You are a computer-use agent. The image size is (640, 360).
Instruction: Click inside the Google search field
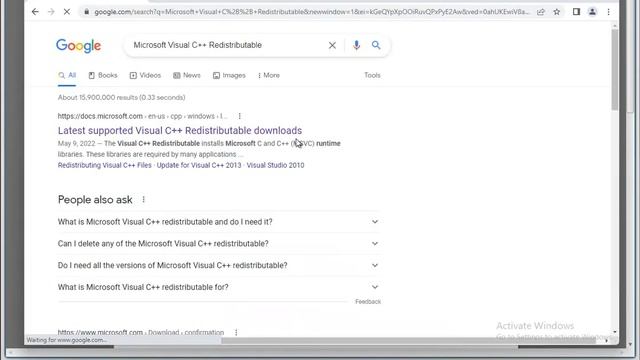[227, 45]
